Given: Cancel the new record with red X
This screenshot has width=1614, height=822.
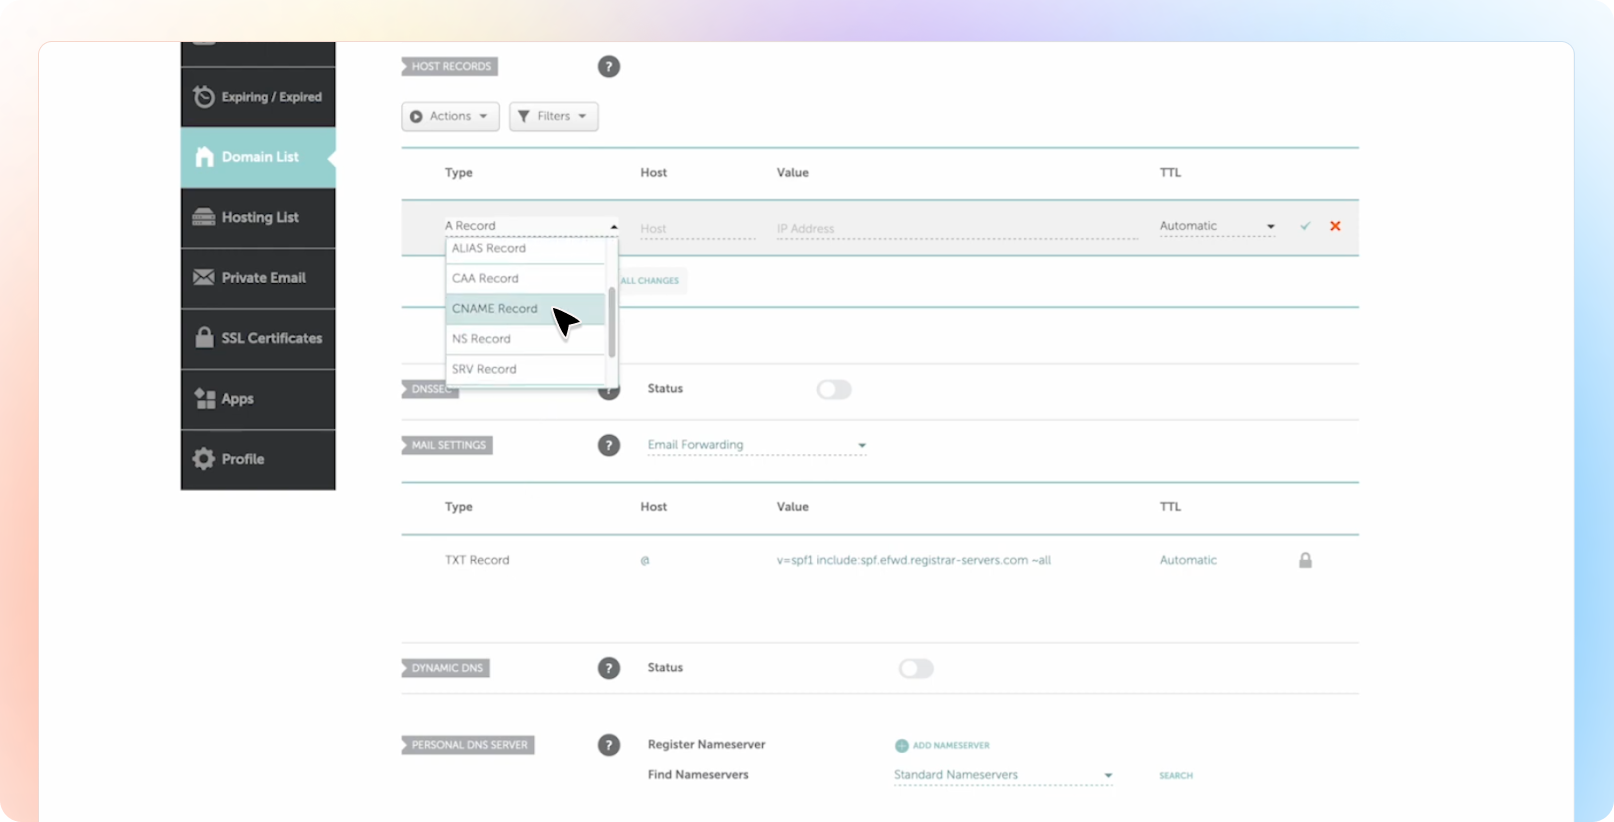Looking at the screenshot, I should [1335, 226].
